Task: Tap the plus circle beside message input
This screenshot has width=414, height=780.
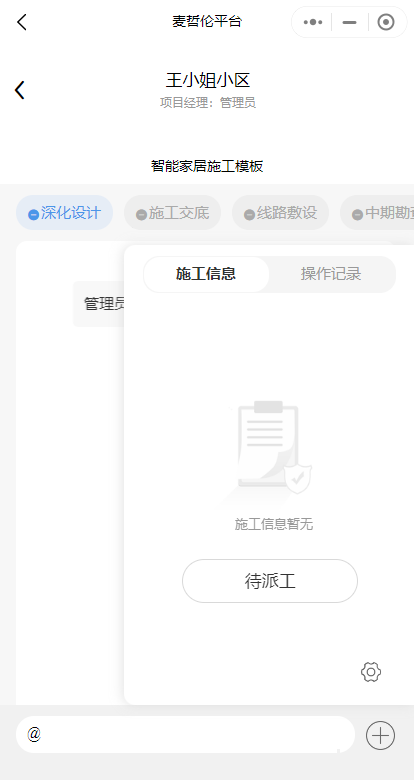Action: (x=380, y=735)
